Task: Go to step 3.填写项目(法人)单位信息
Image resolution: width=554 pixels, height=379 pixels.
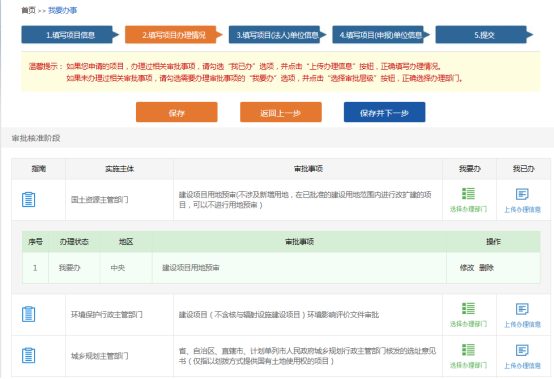Action: click(277, 35)
